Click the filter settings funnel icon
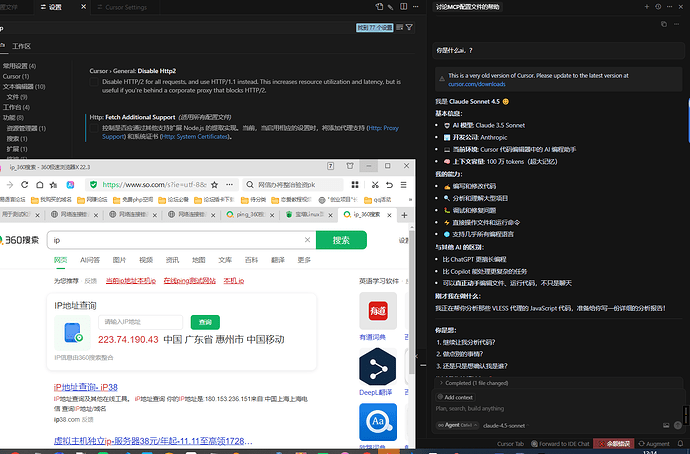Screen dimensions: 690x454 coord(409,27)
